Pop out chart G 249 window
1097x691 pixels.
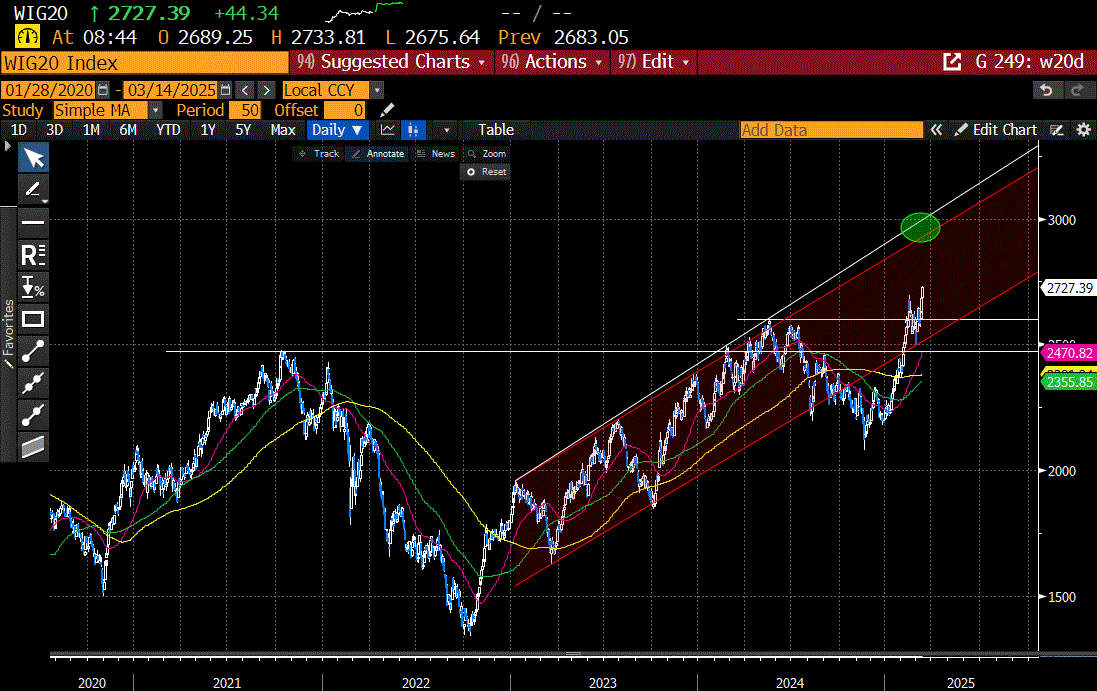(952, 62)
